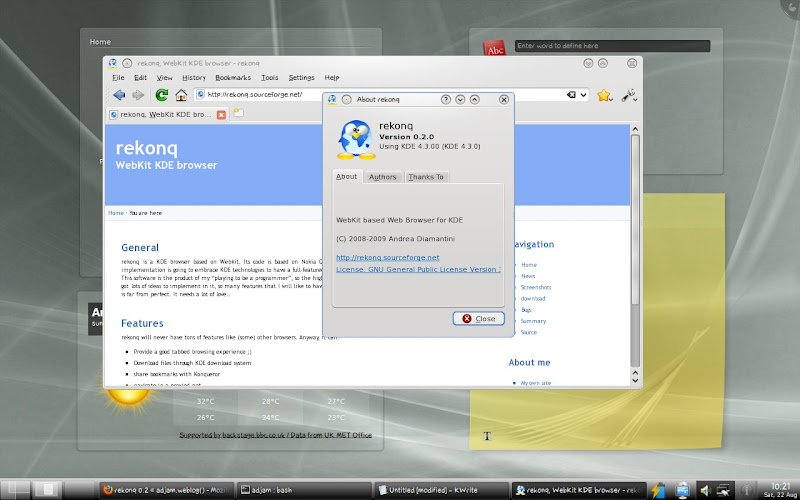The image size is (800, 500).
Task: Open the Screenshots navigation link
Action: tap(536, 287)
